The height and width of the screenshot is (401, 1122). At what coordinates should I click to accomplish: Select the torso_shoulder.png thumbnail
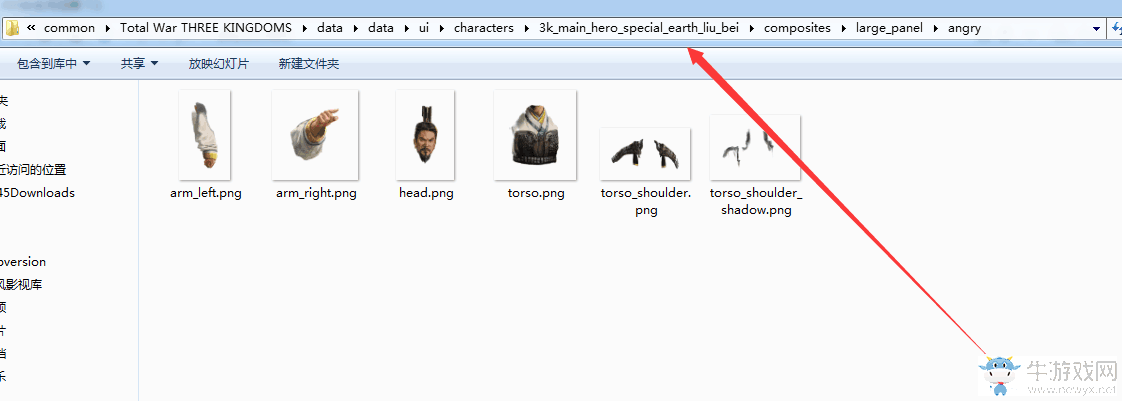coord(645,153)
